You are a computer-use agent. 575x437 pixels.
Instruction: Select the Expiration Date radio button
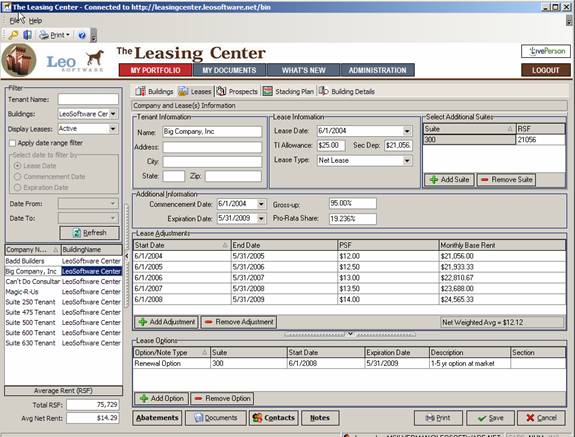click(x=17, y=188)
